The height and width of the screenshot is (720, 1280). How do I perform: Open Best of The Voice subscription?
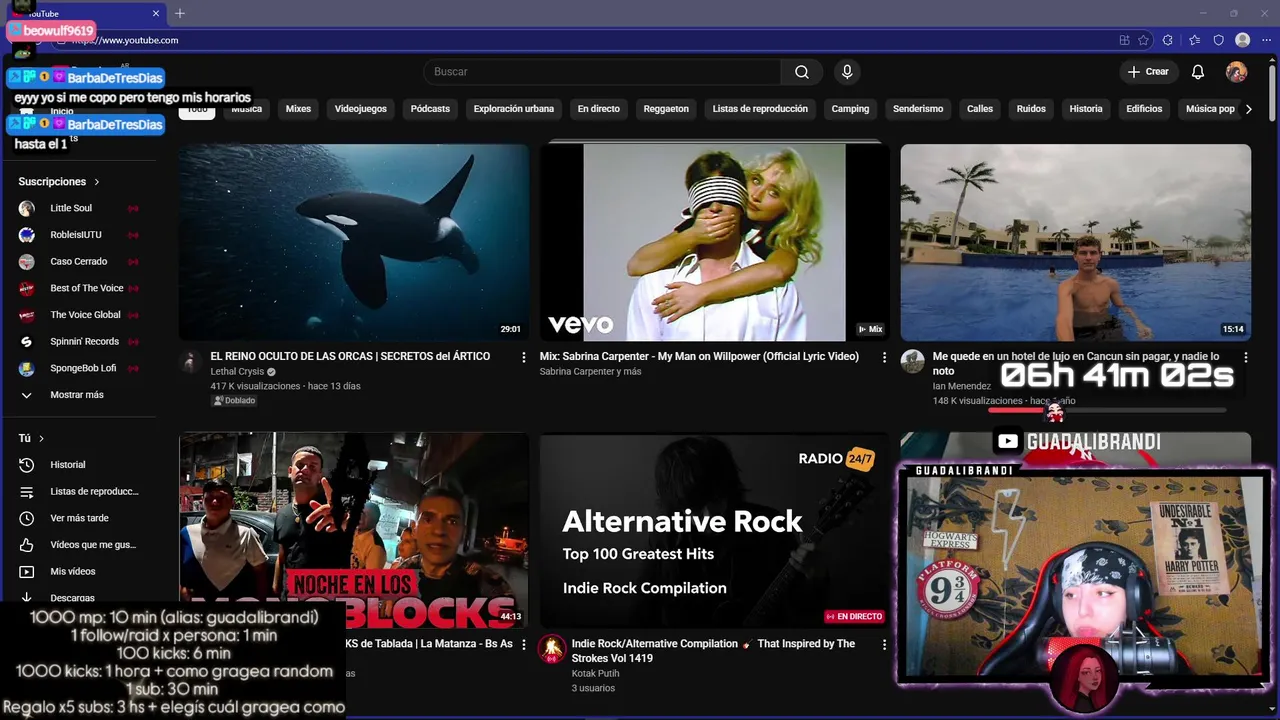pos(87,288)
